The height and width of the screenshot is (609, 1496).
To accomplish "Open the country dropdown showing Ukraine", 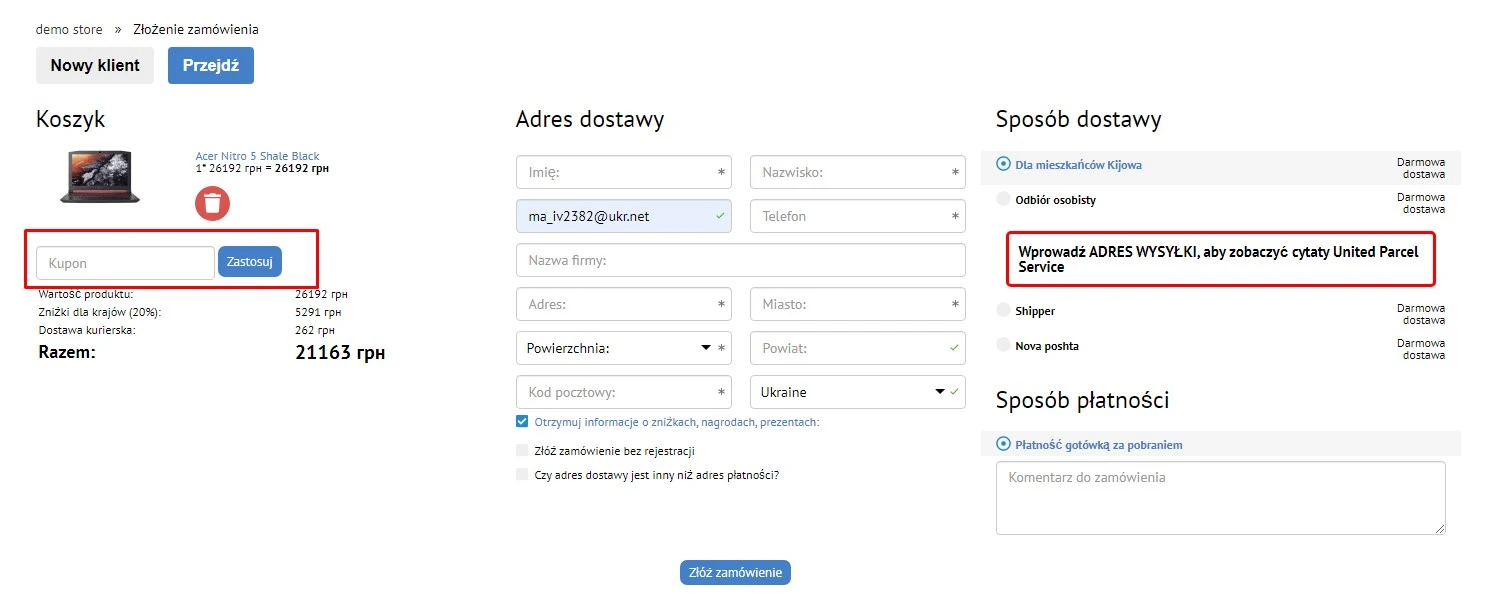I will point(857,391).
